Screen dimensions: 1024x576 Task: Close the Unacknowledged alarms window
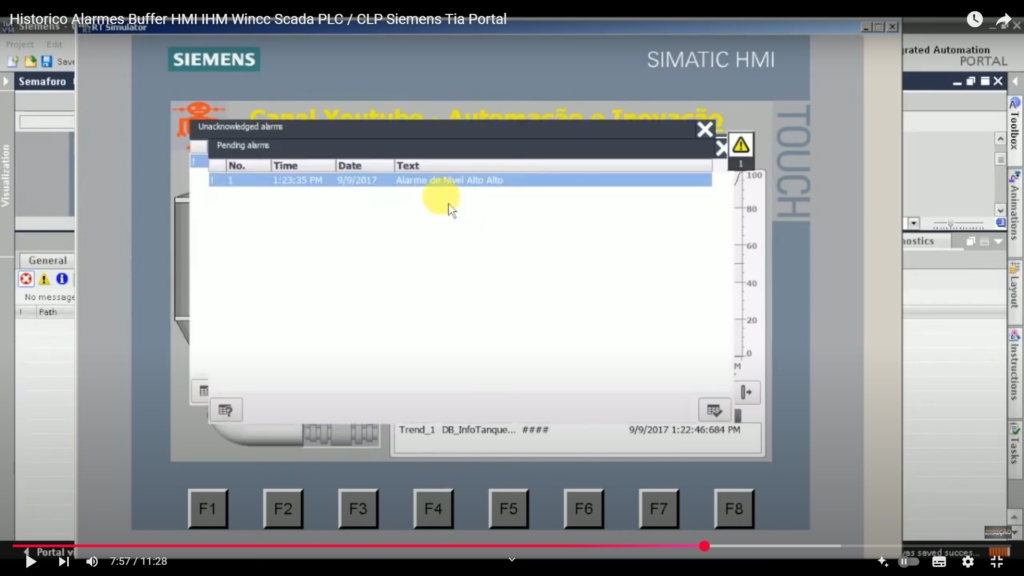[704, 129]
